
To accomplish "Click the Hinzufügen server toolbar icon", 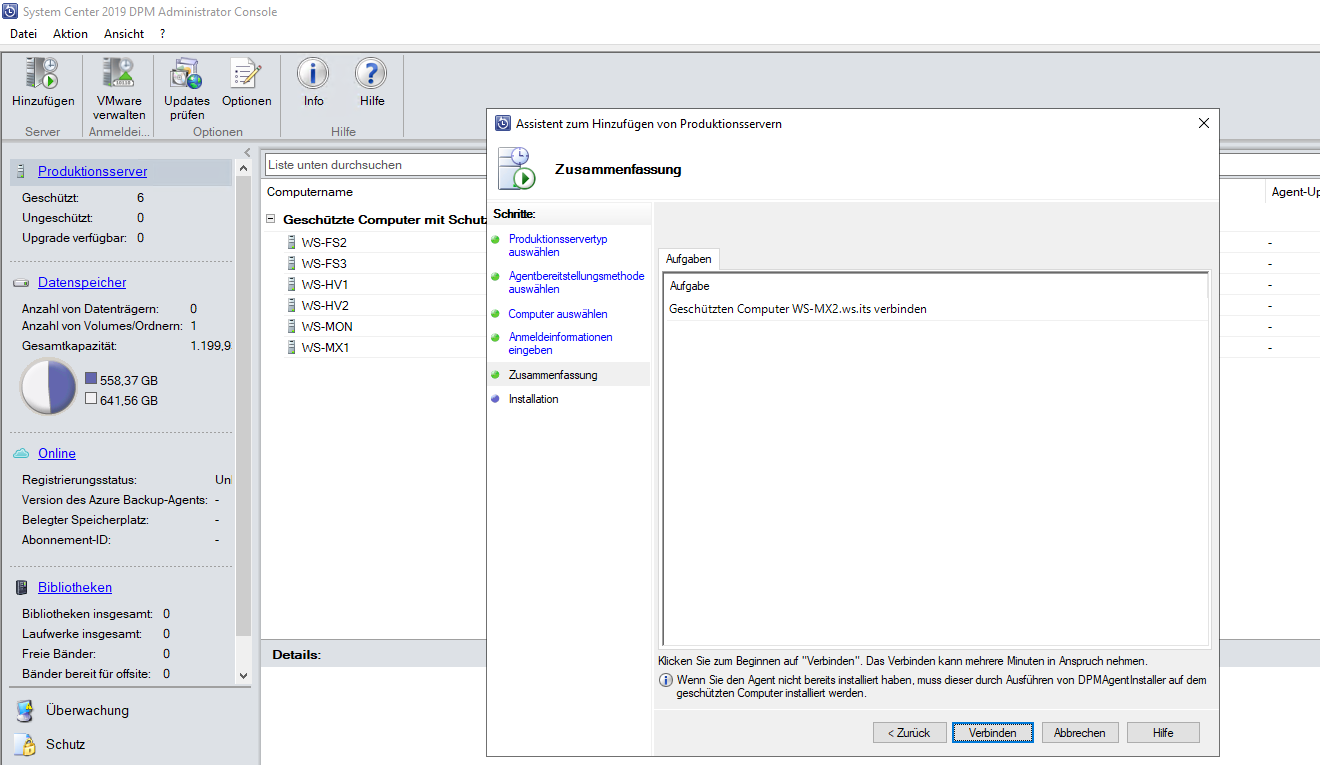I will click(x=43, y=76).
